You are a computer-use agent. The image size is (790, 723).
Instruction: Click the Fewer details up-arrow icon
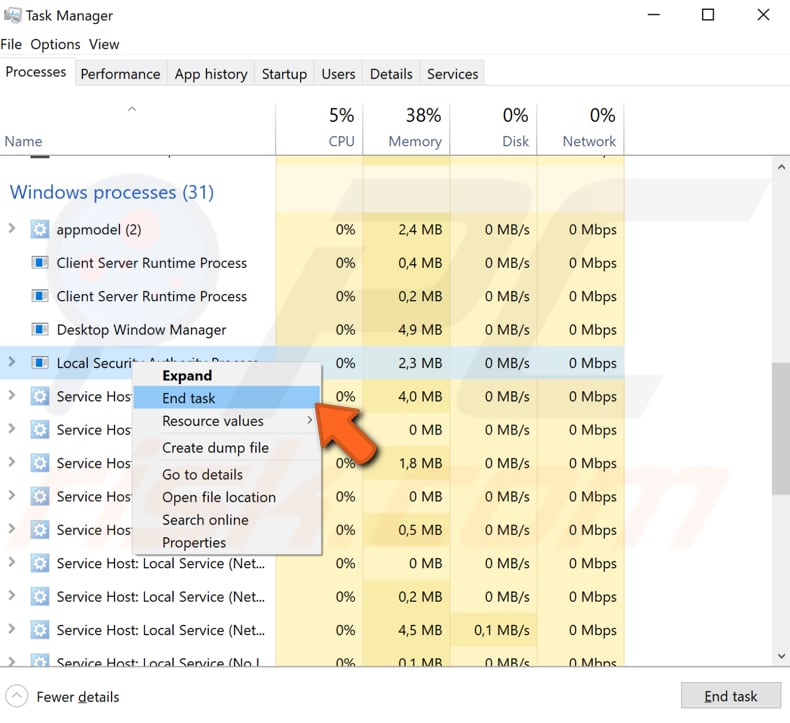tap(17, 696)
